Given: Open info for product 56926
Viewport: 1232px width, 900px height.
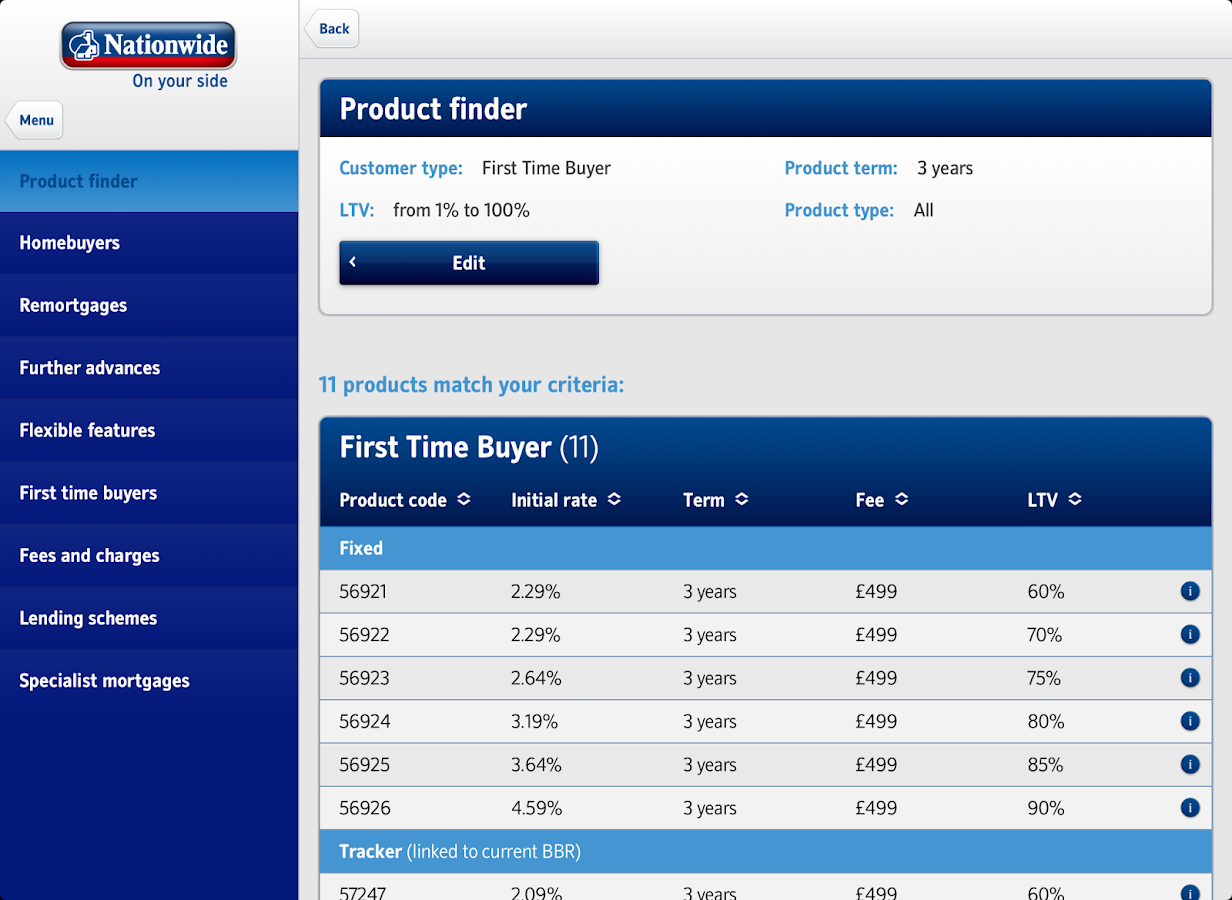Looking at the screenshot, I should (1190, 807).
